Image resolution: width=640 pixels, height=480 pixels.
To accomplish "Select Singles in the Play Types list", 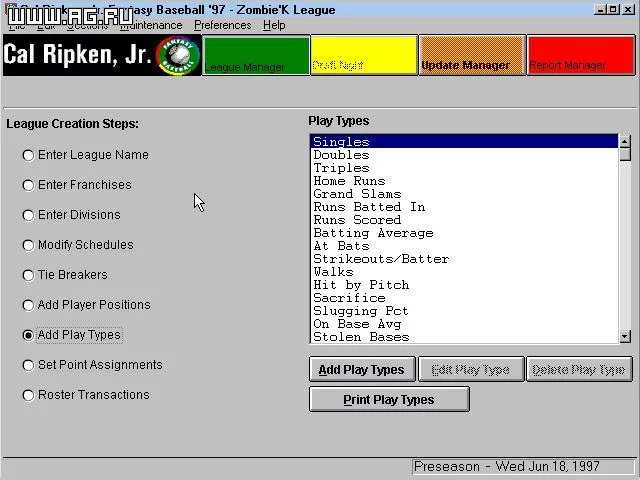I will click(464, 142).
